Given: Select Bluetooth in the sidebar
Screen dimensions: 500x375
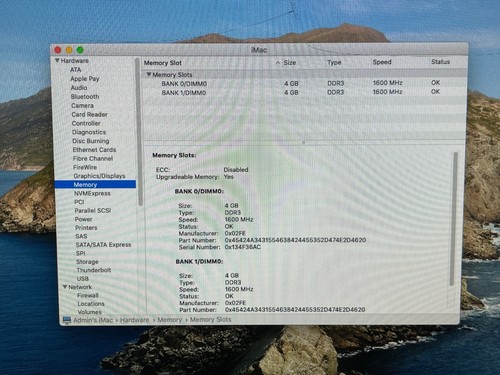Looking at the screenshot, I should click(x=85, y=97).
